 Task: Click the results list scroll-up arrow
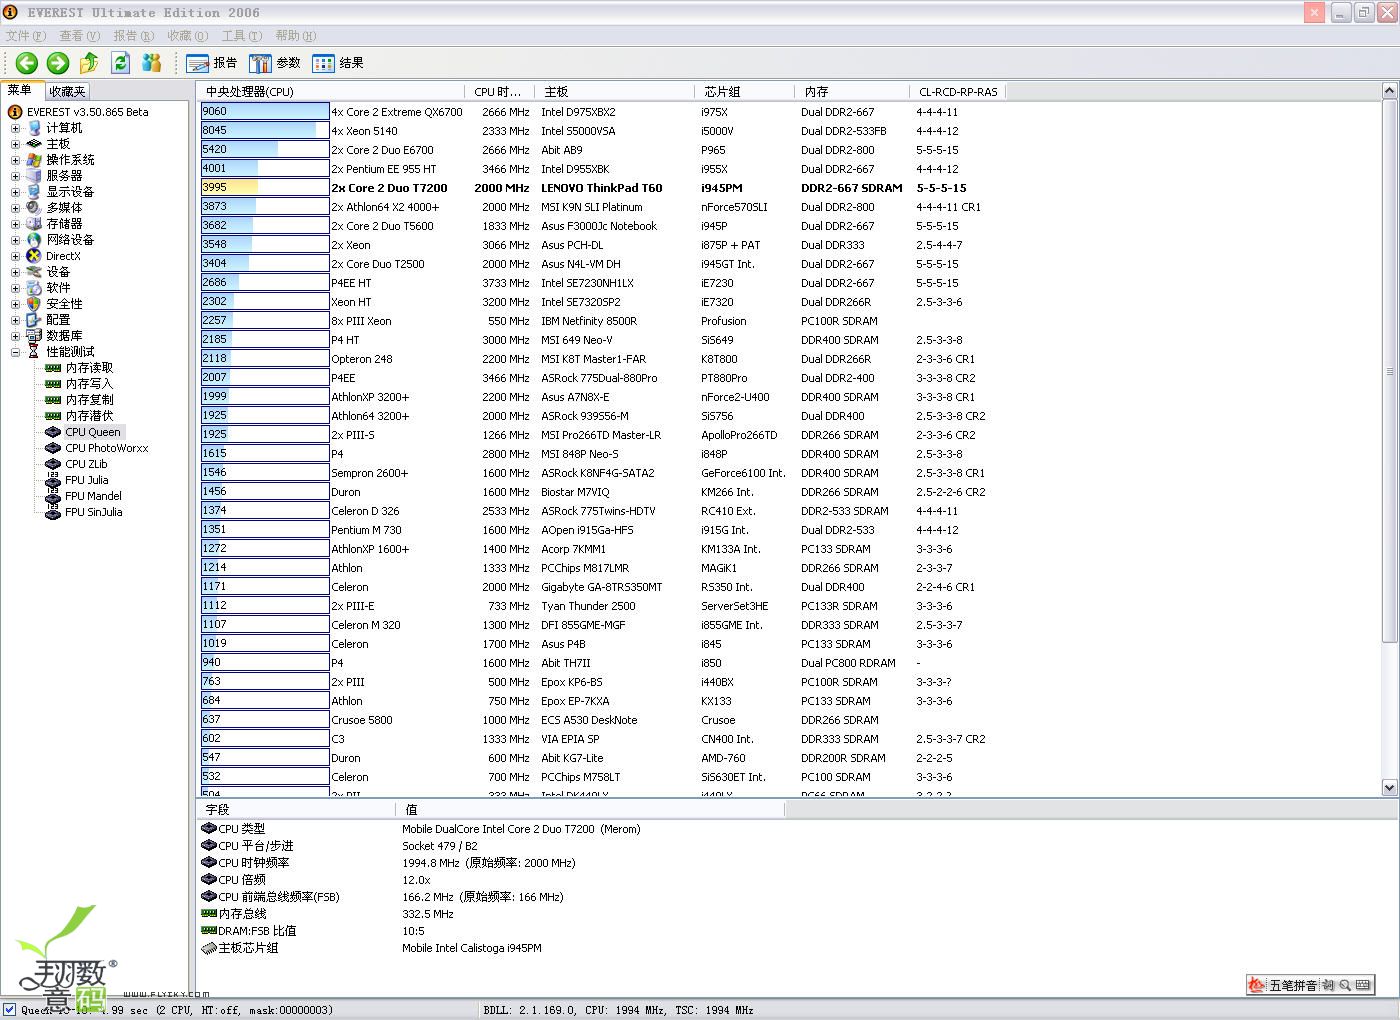tap(1389, 91)
